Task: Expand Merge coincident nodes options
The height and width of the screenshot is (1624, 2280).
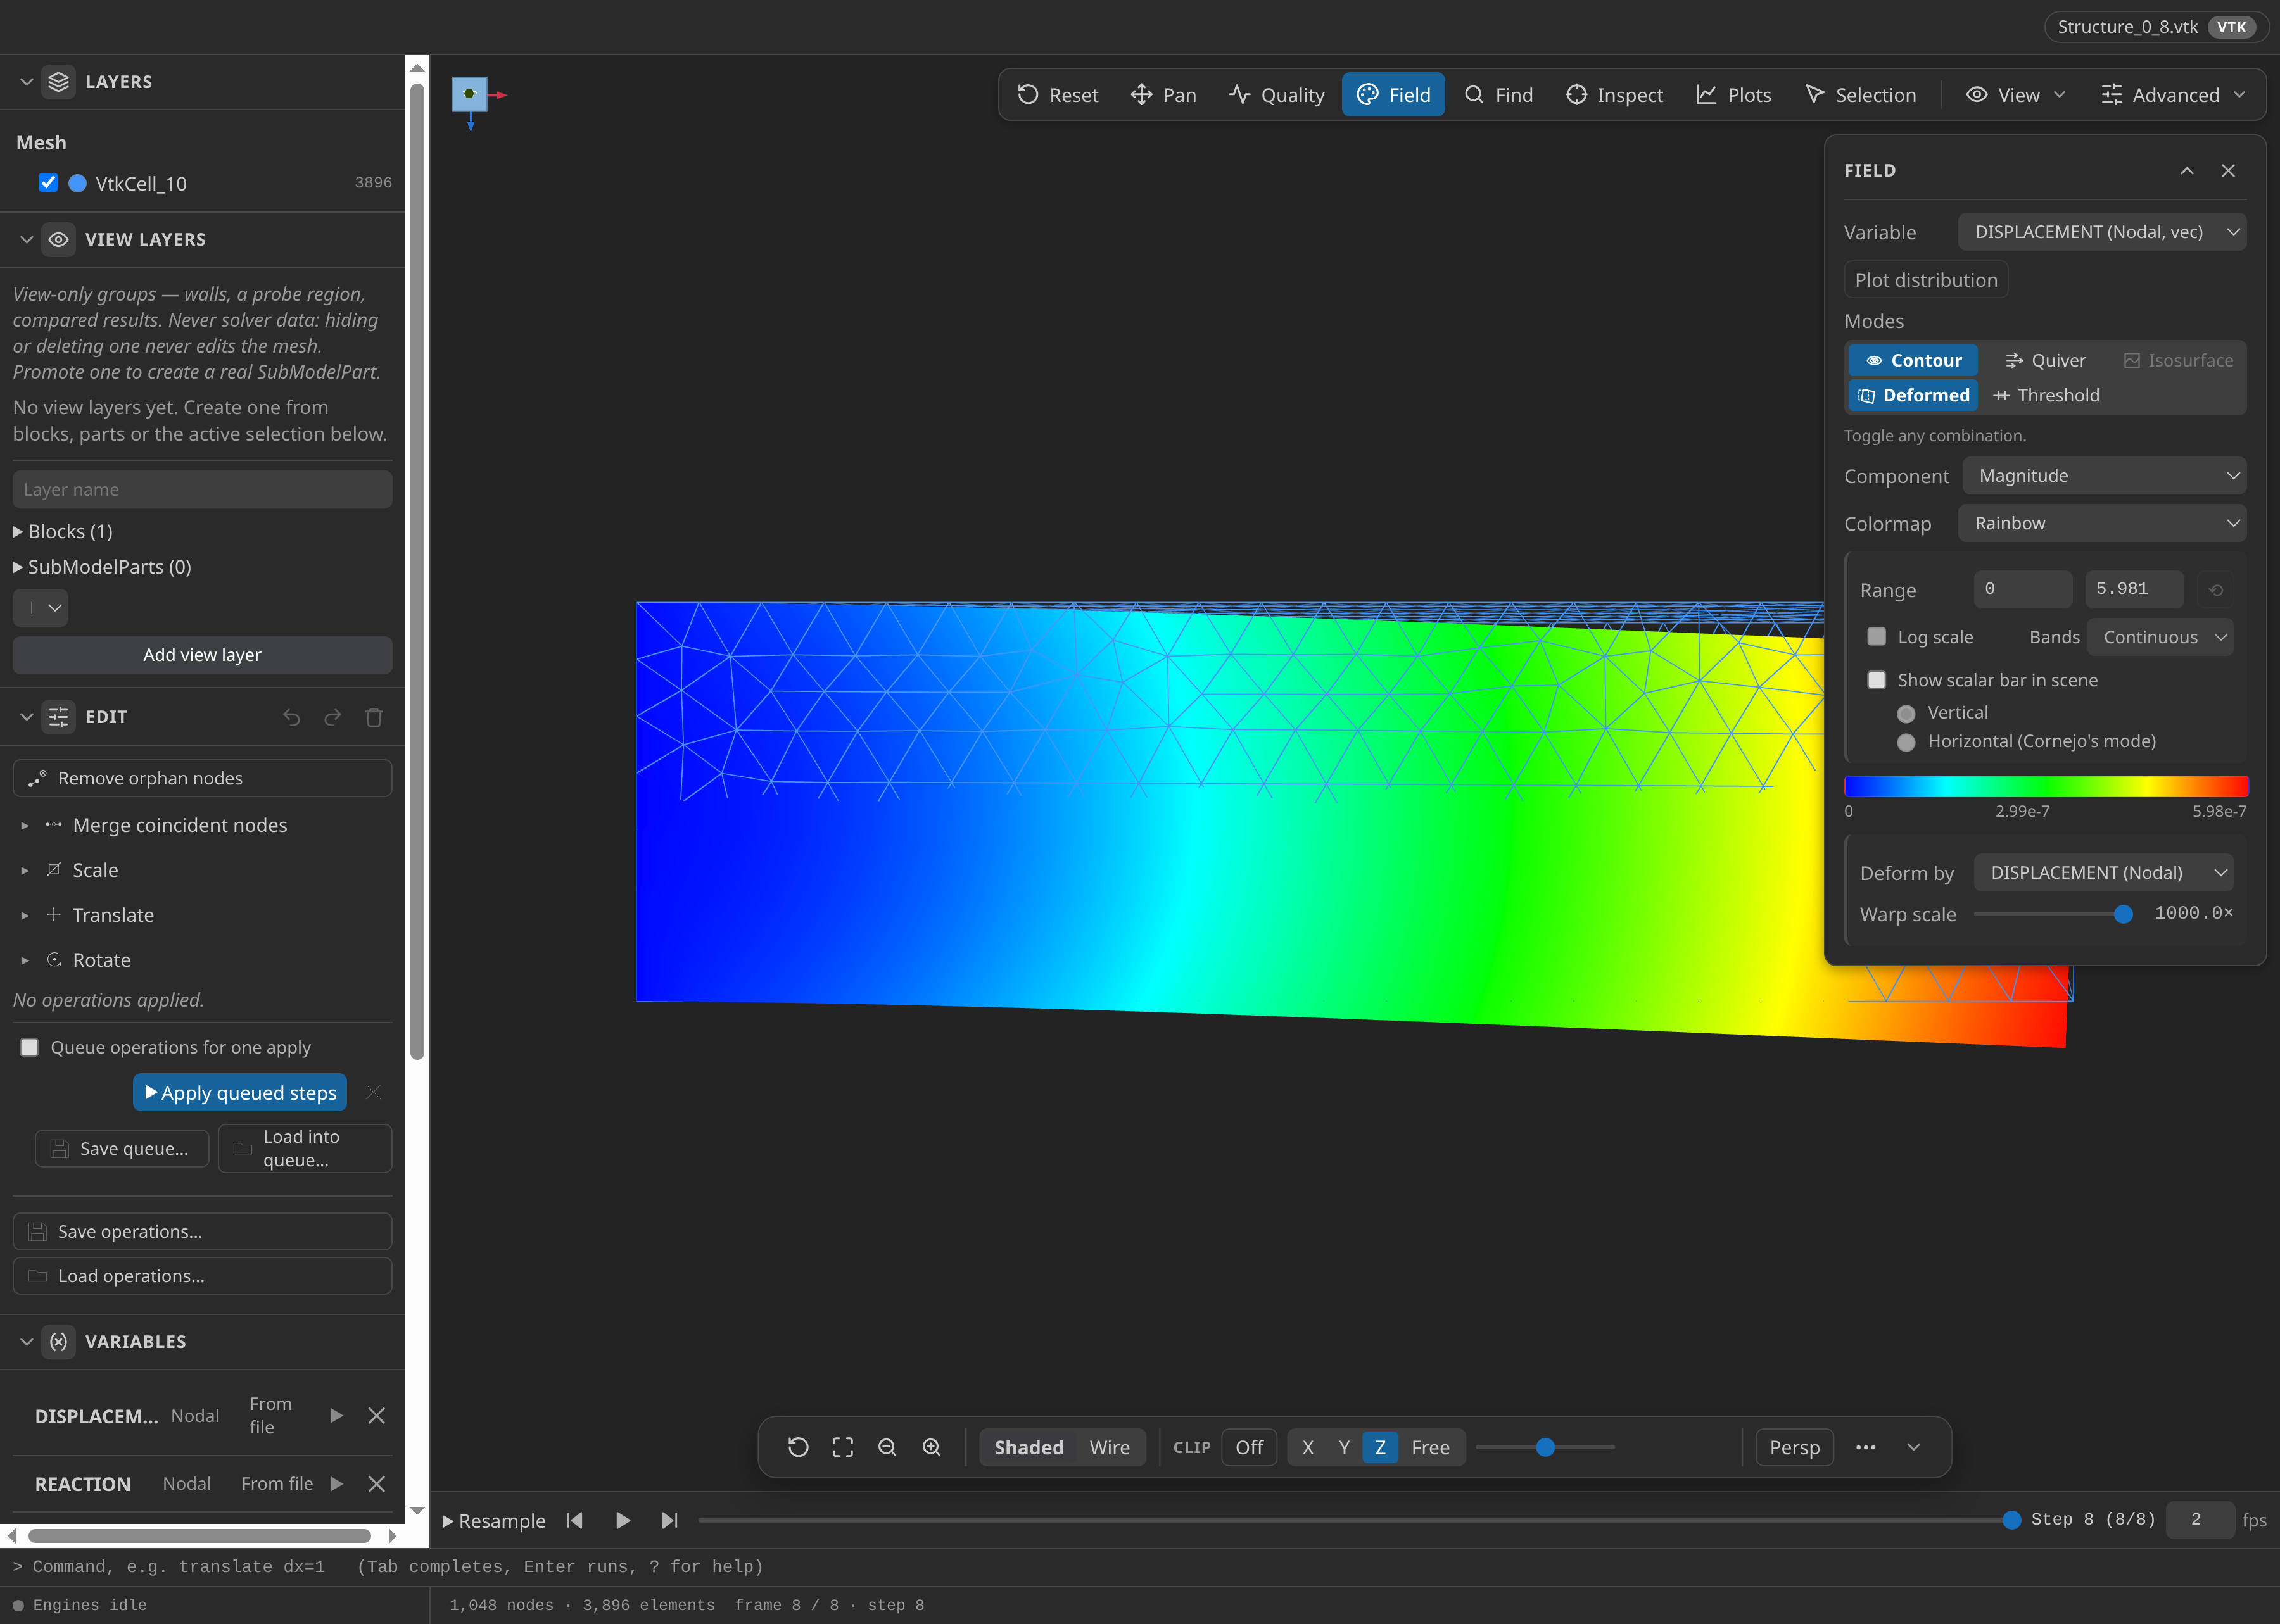Action: 25,825
